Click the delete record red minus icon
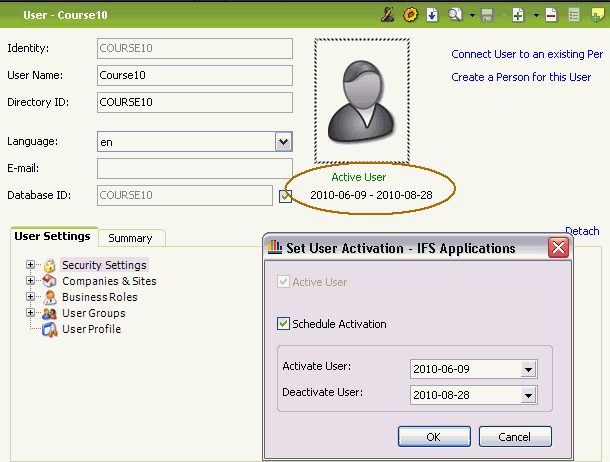 coord(551,15)
